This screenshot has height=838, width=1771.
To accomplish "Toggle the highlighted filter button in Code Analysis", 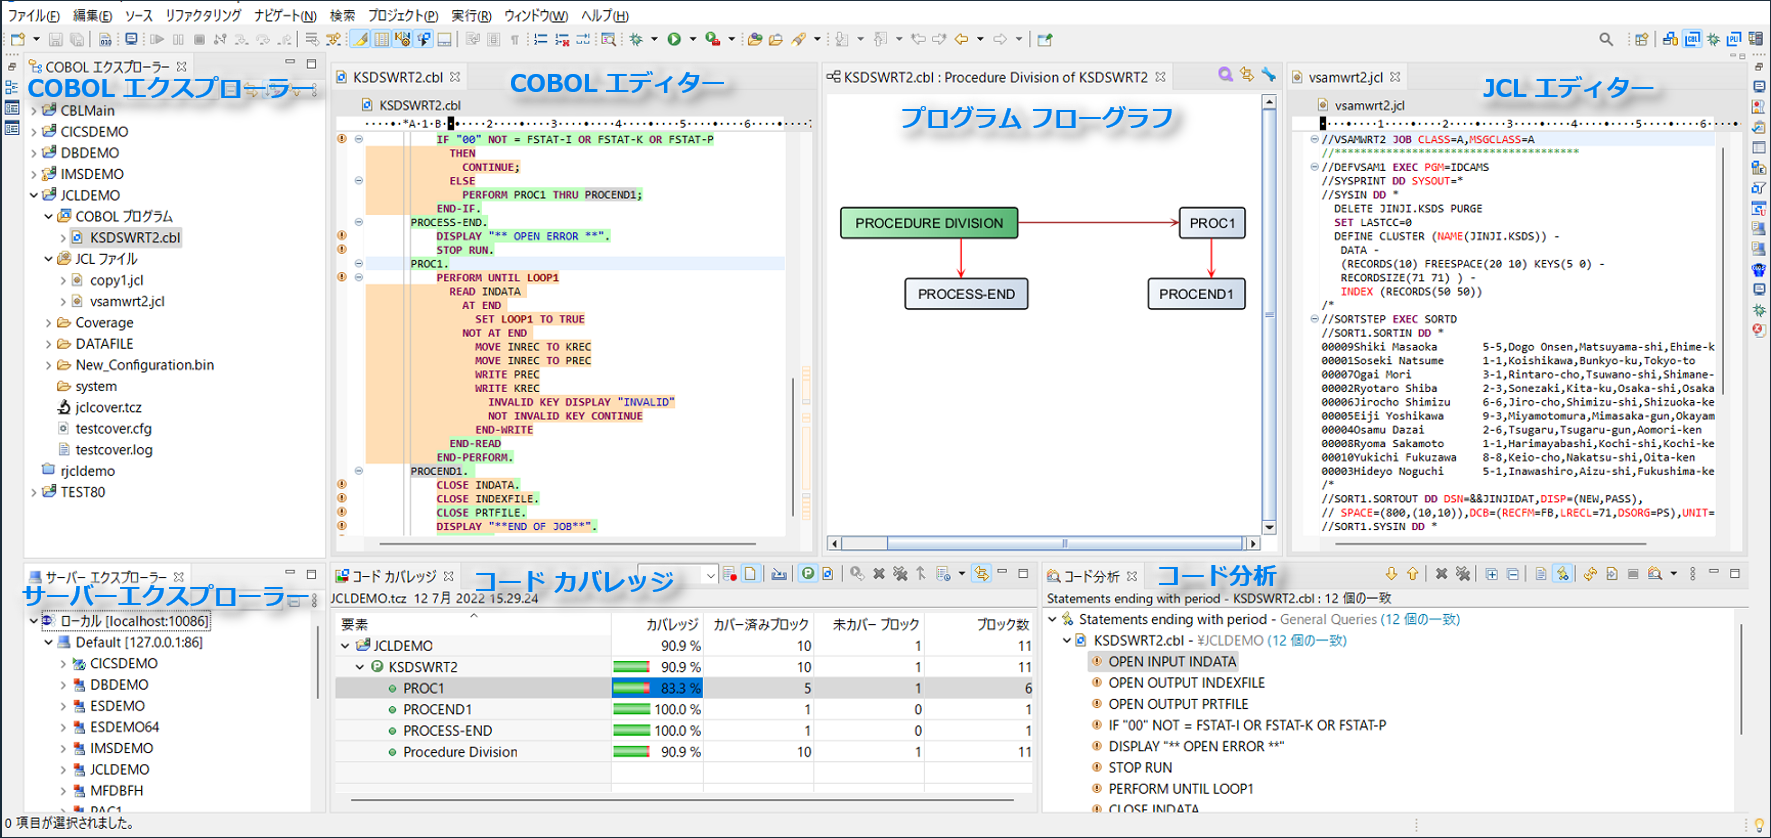I will (x=1562, y=574).
